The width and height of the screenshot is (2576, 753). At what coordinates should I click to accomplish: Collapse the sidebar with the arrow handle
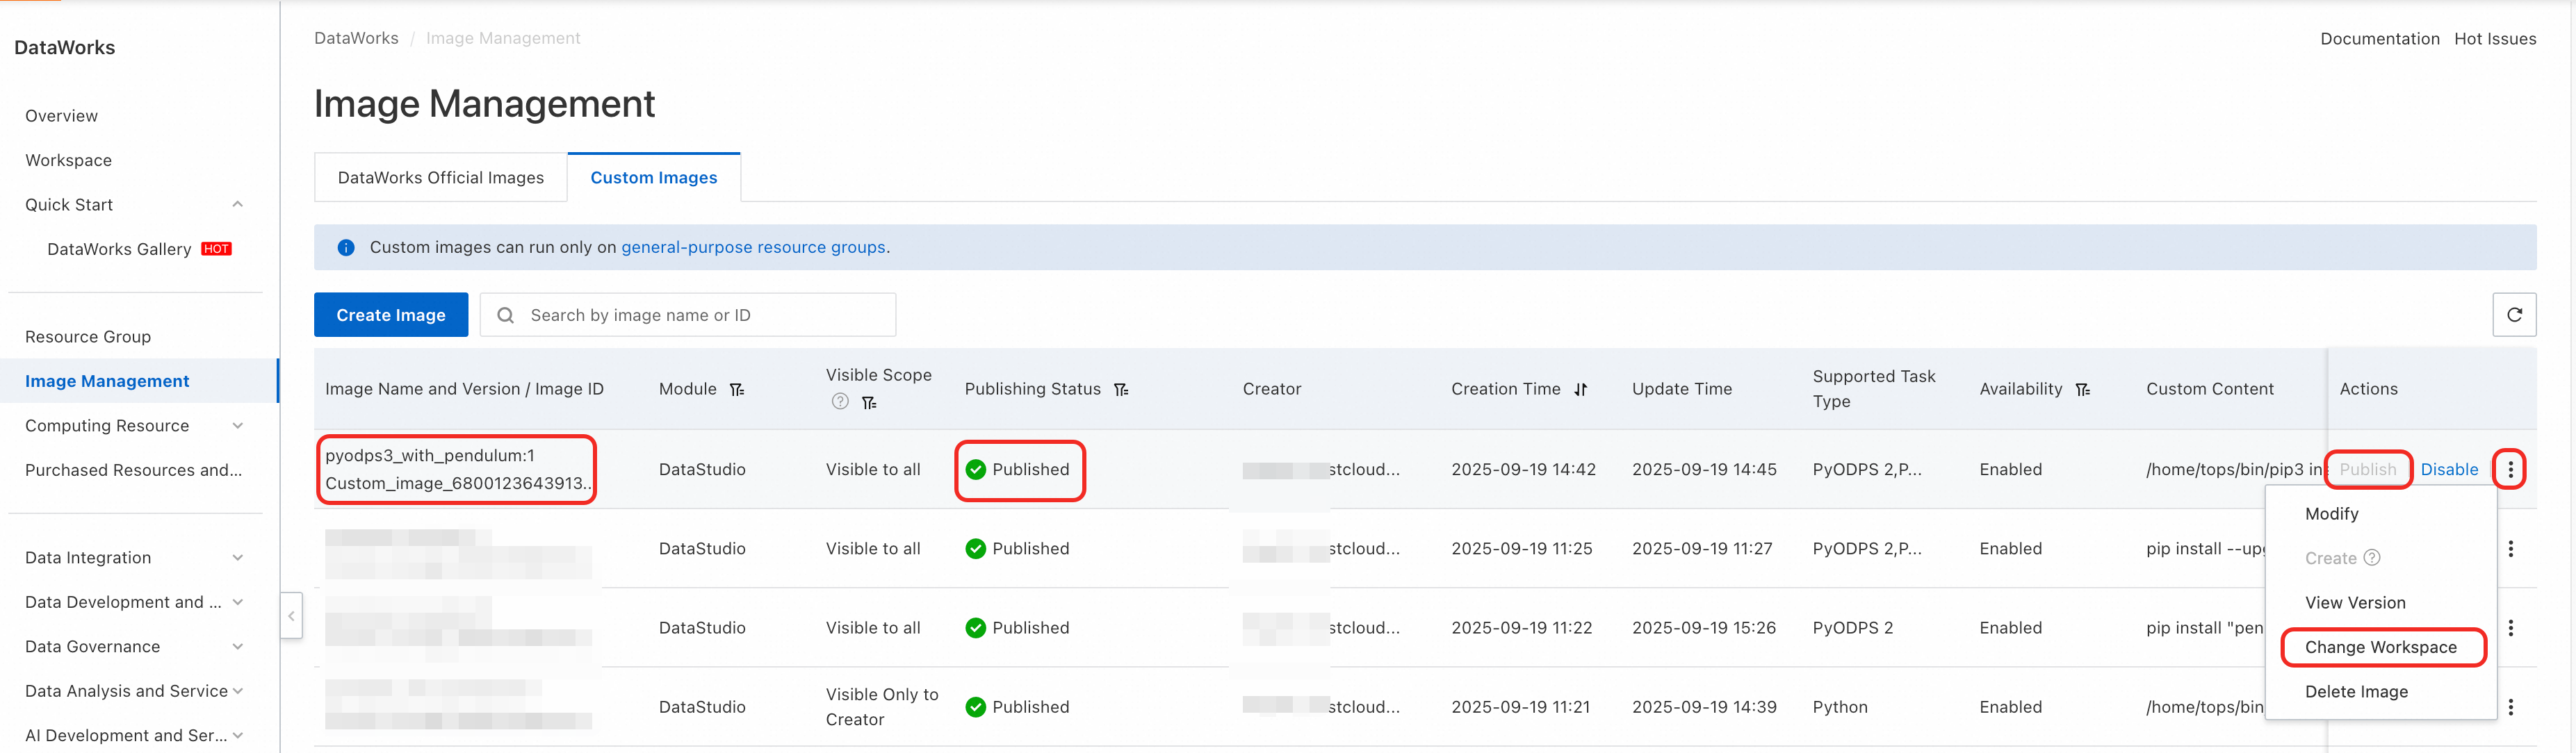[291, 616]
